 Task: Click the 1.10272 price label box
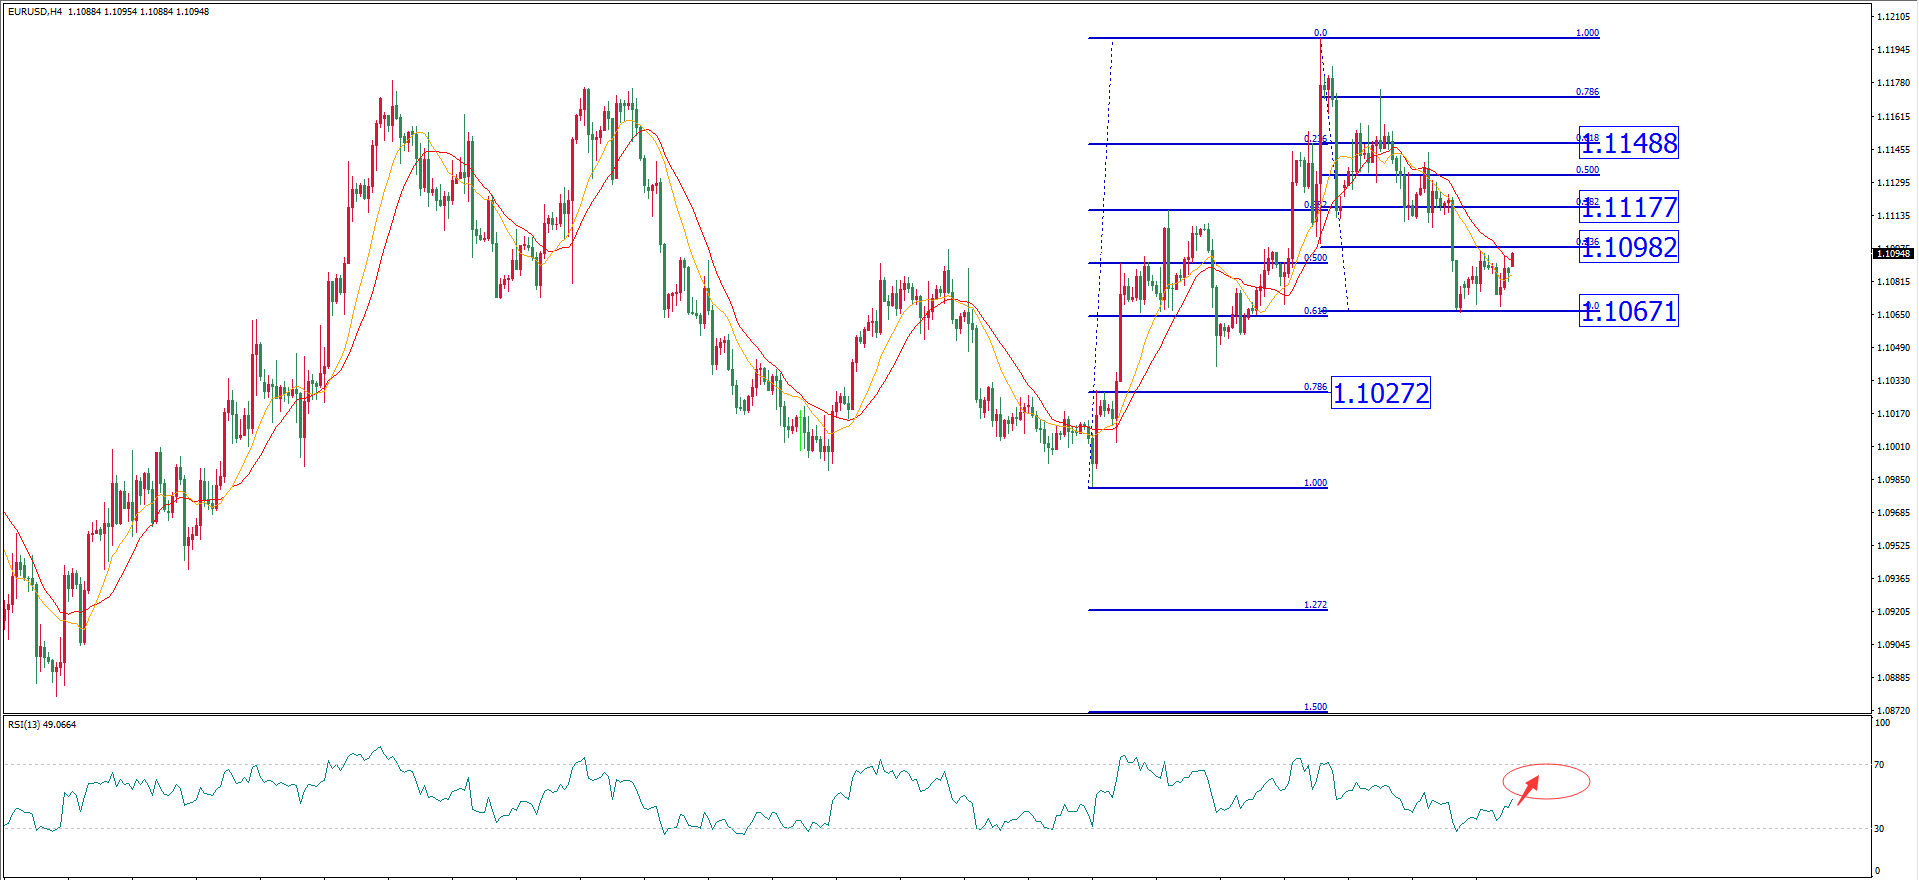coord(1380,393)
